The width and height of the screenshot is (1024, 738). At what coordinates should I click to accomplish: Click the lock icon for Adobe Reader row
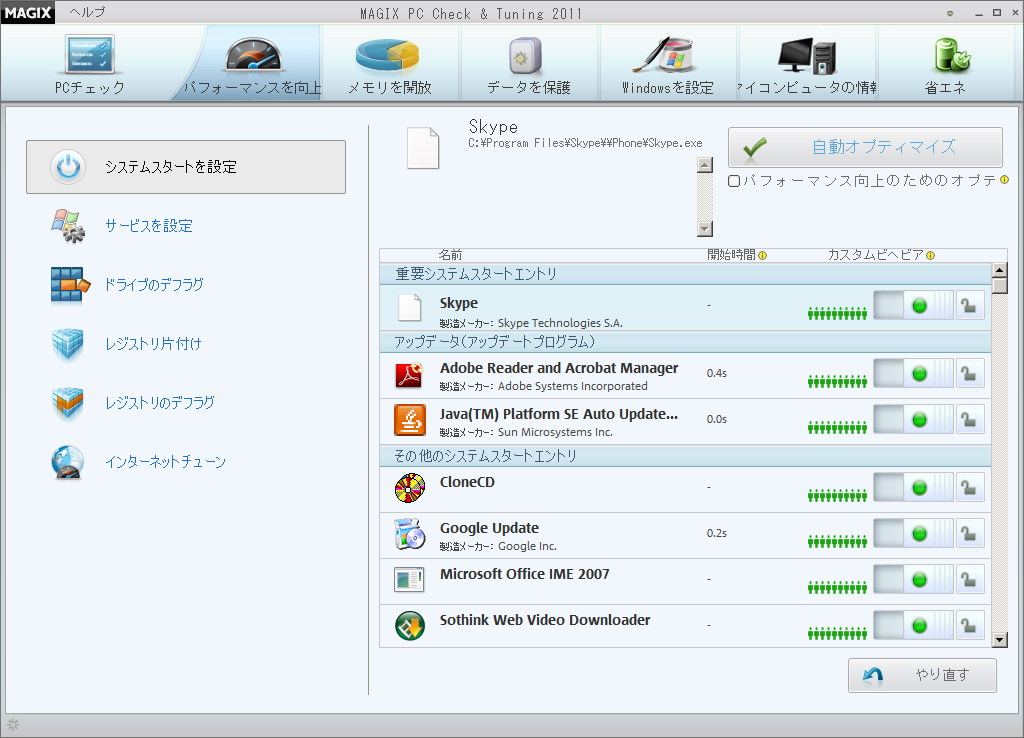[970, 374]
